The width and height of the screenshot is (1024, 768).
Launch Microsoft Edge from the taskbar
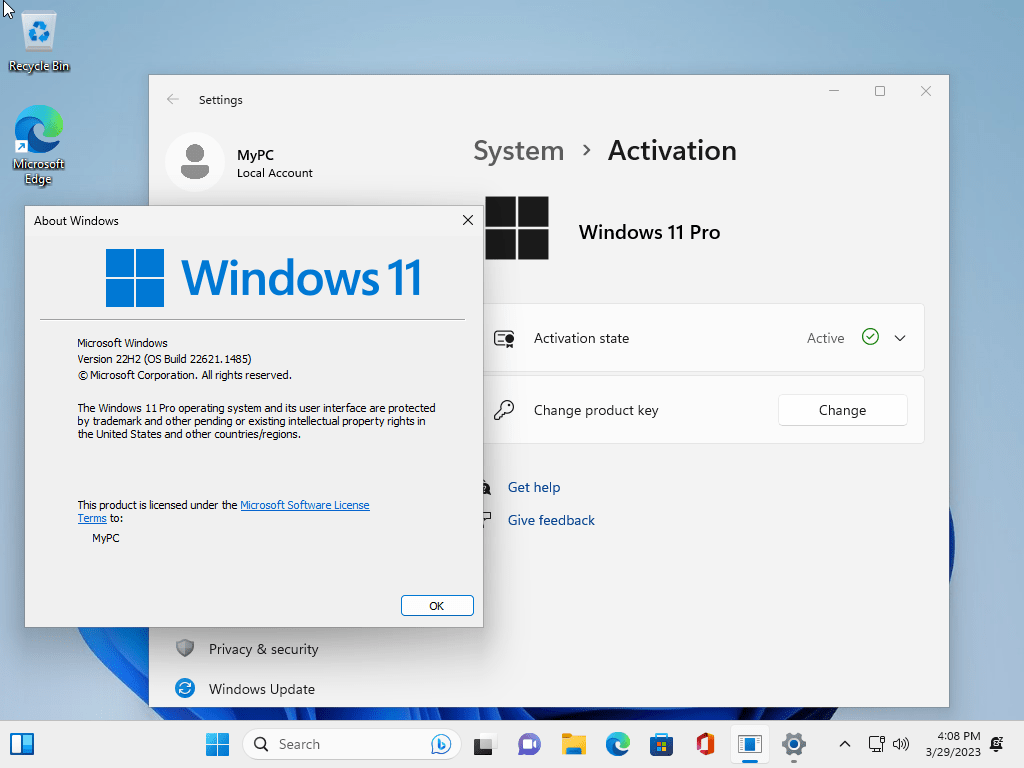pyautogui.click(x=617, y=744)
